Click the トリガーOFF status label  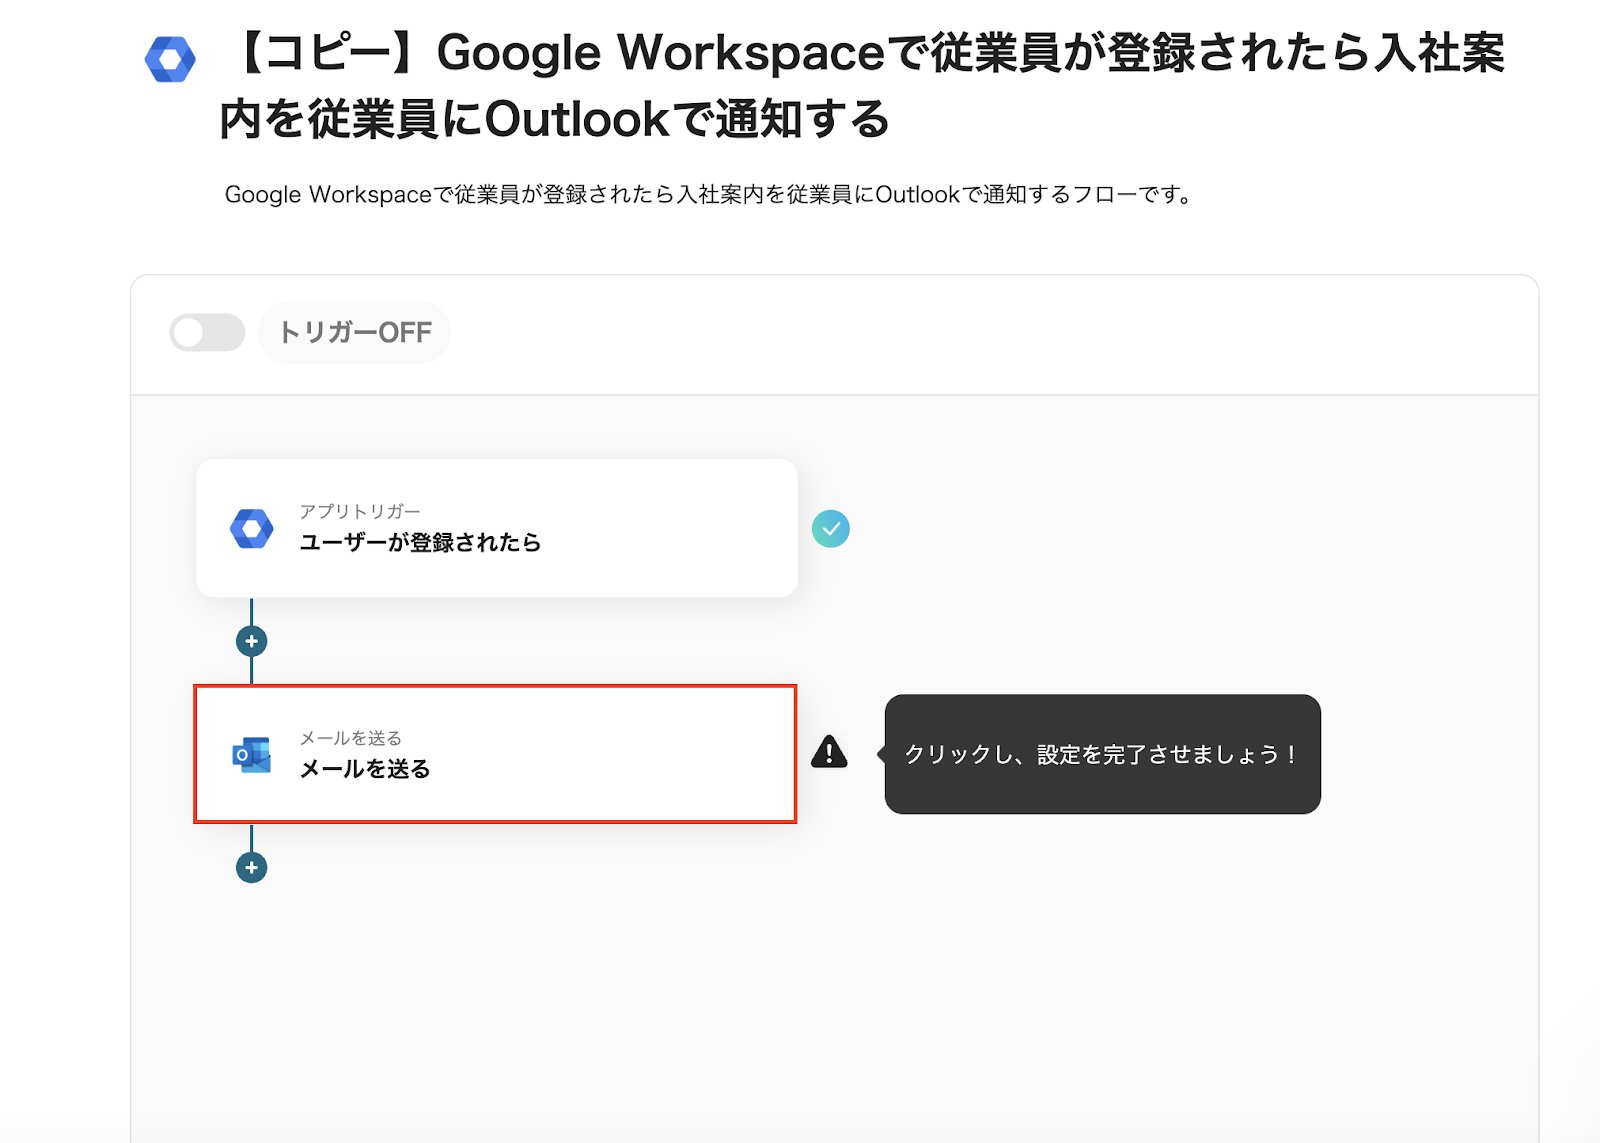coord(355,332)
